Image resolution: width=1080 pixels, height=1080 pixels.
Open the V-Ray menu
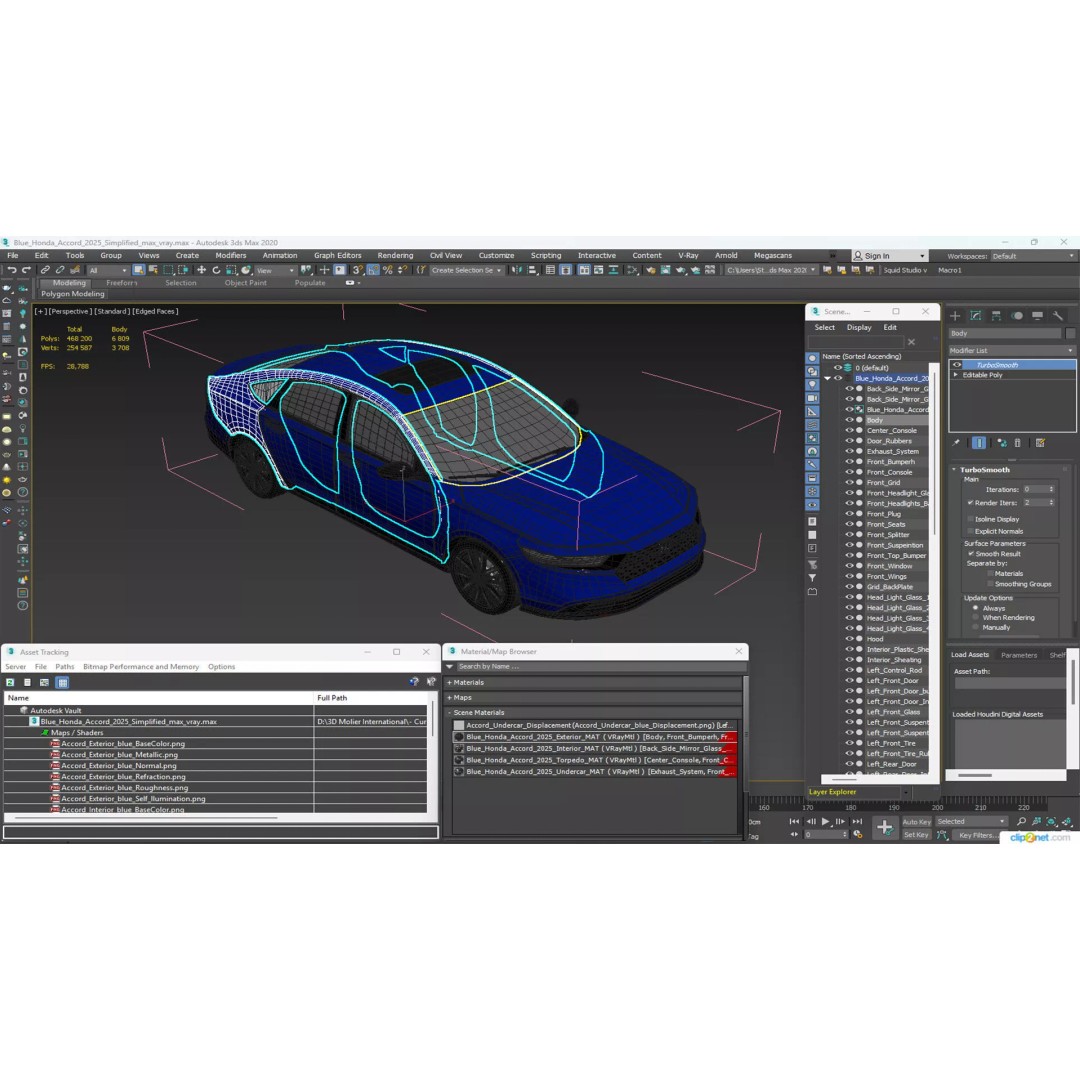click(688, 256)
